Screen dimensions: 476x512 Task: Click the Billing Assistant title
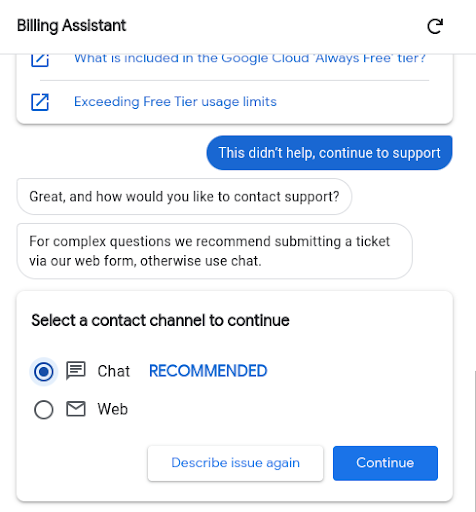point(72,26)
